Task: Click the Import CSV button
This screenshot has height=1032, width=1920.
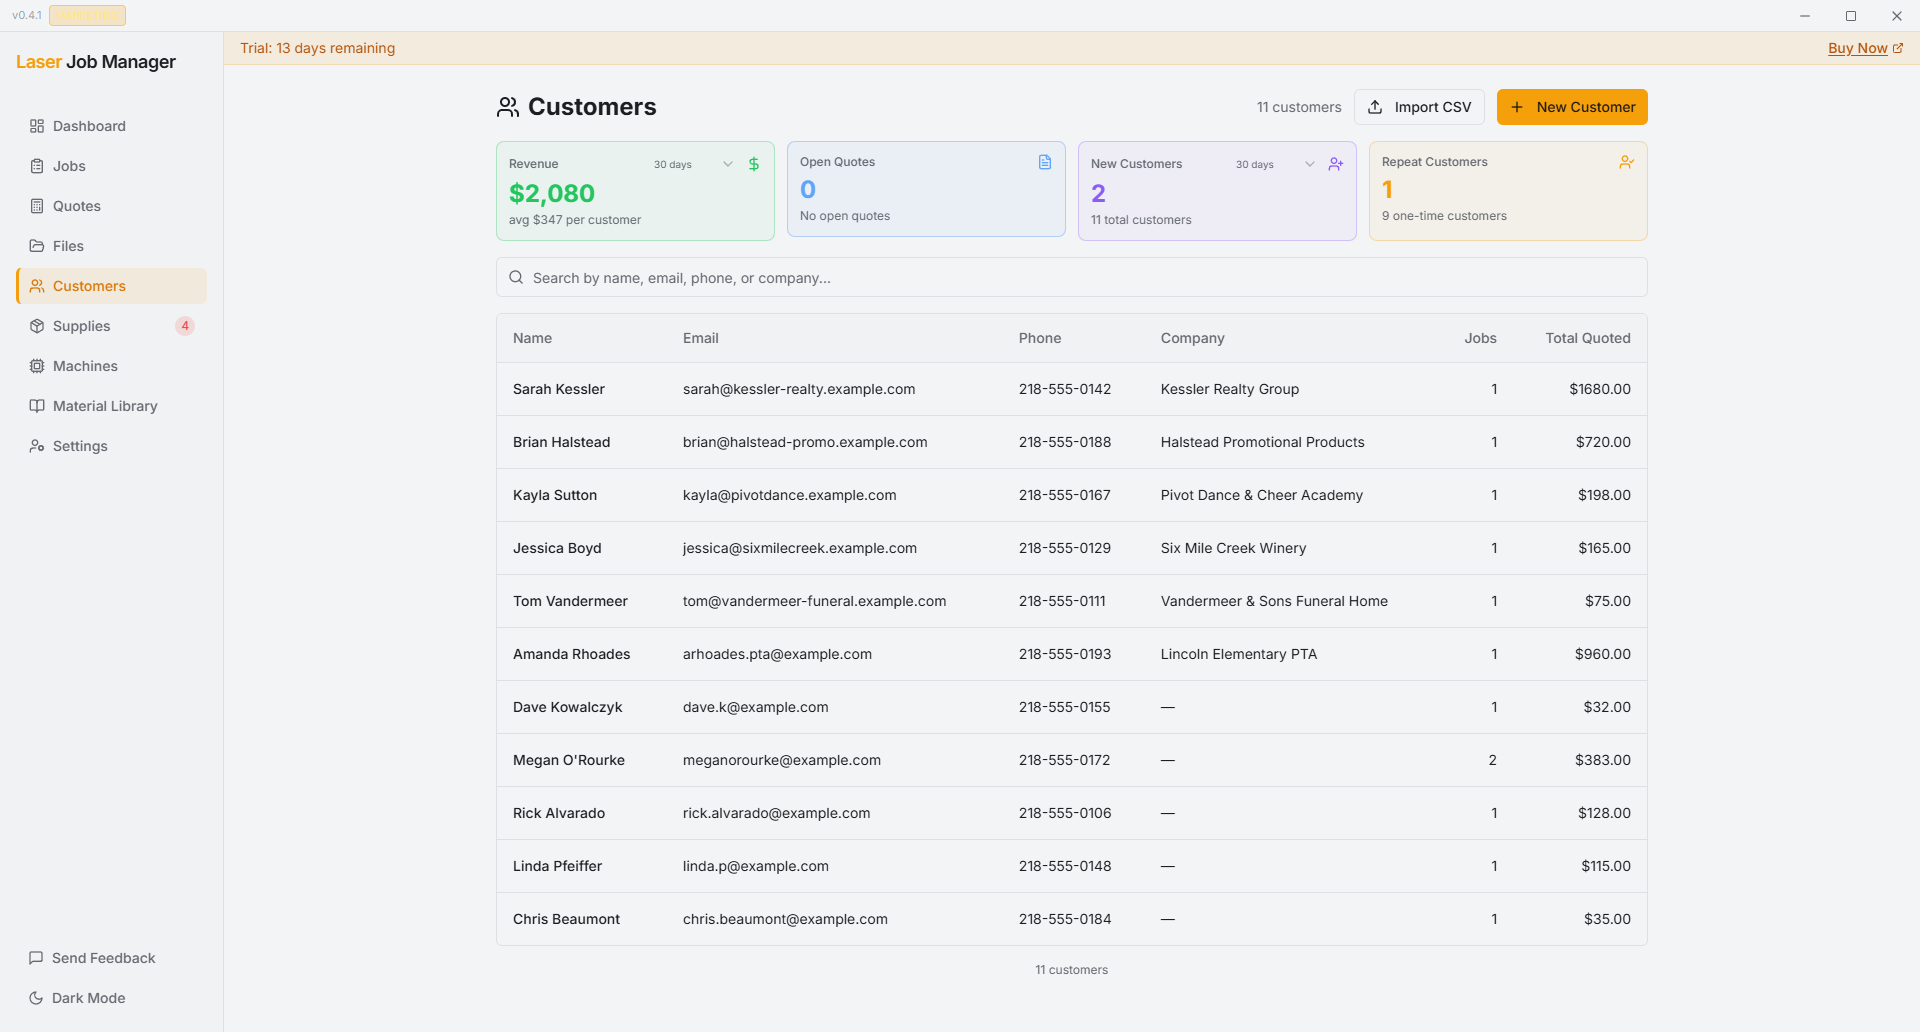Action: coord(1419,106)
